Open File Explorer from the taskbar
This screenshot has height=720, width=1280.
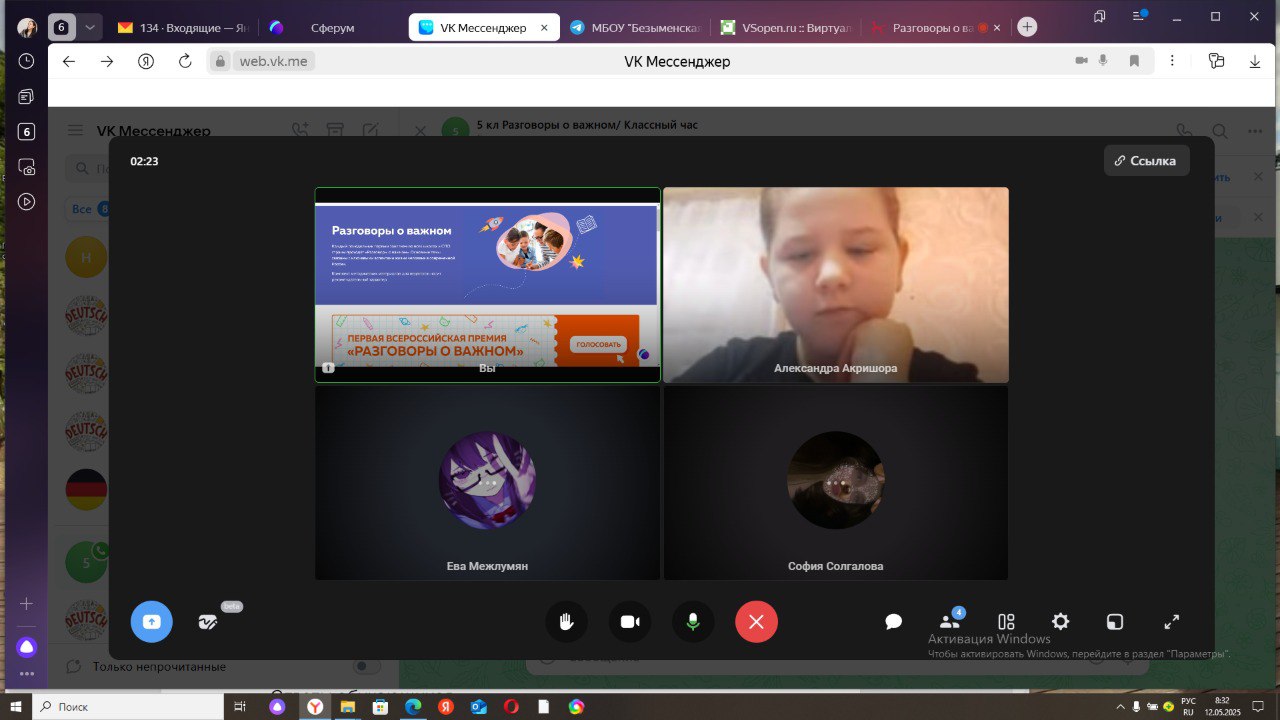347,706
